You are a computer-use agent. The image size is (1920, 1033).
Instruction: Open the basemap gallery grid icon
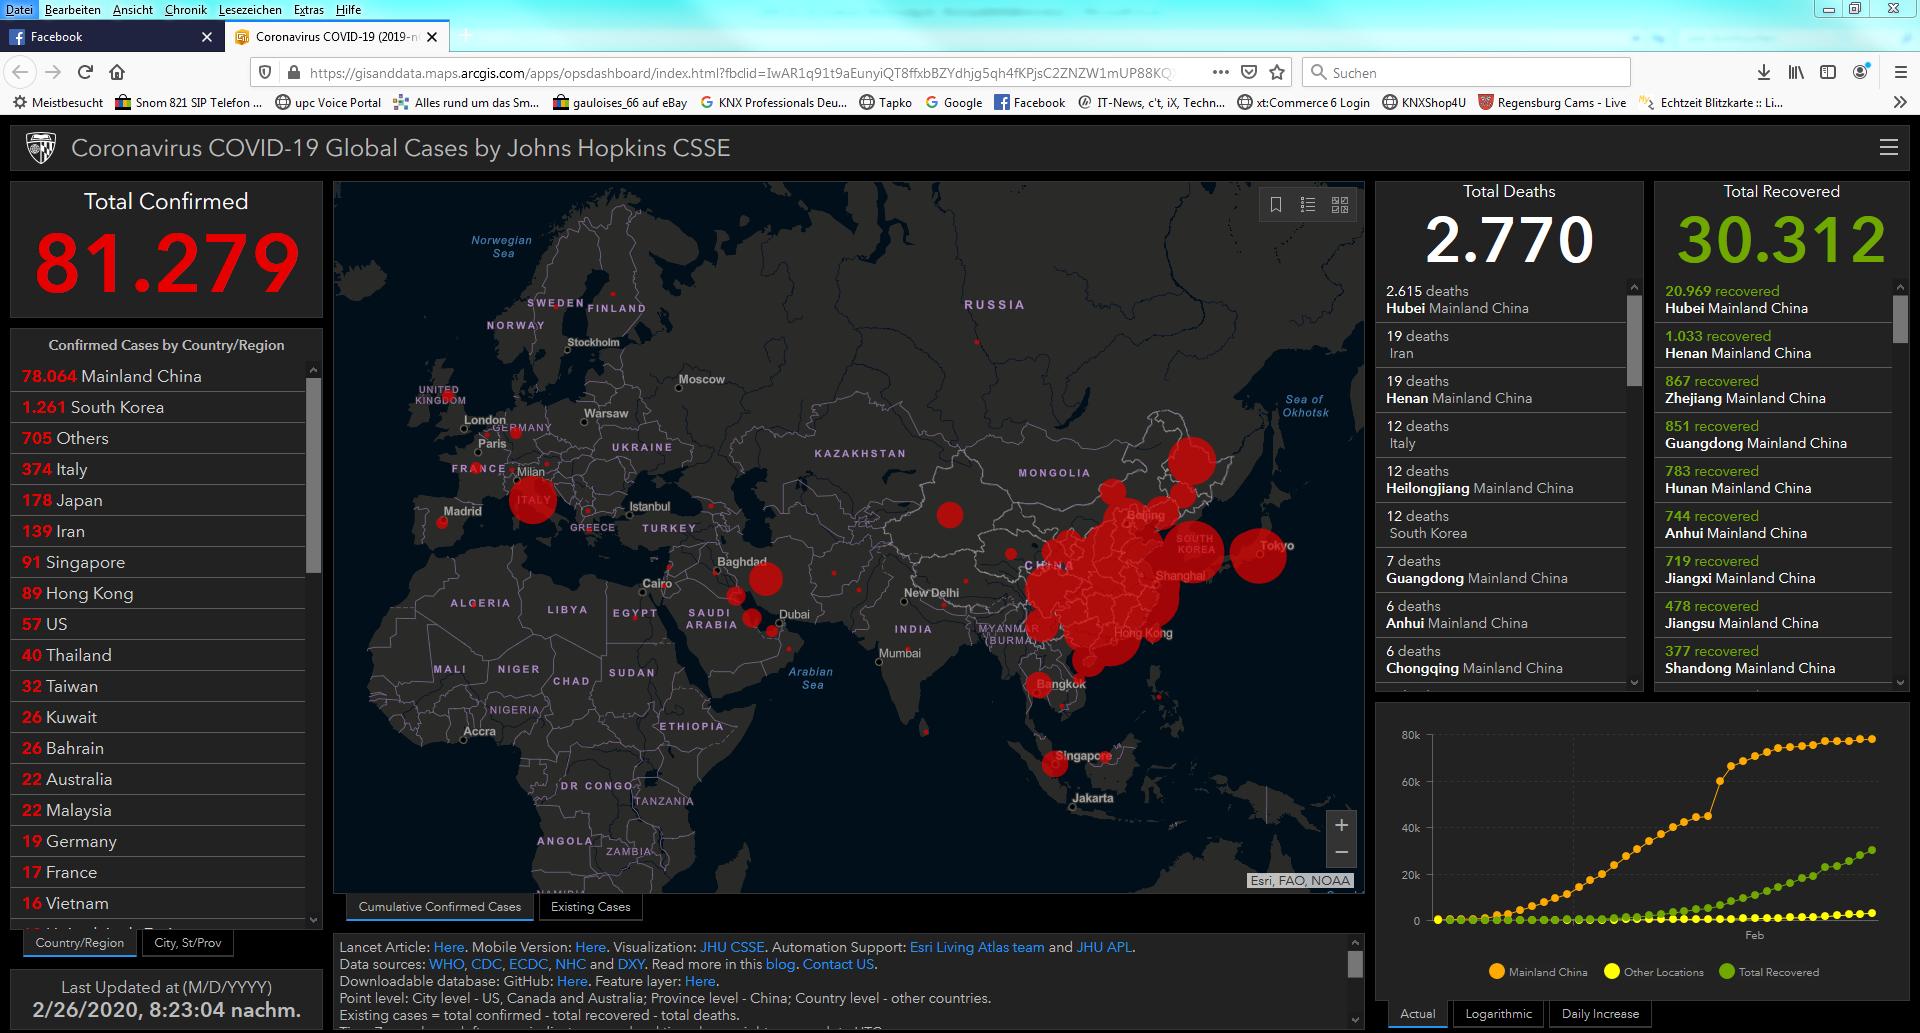pos(1340,205)
